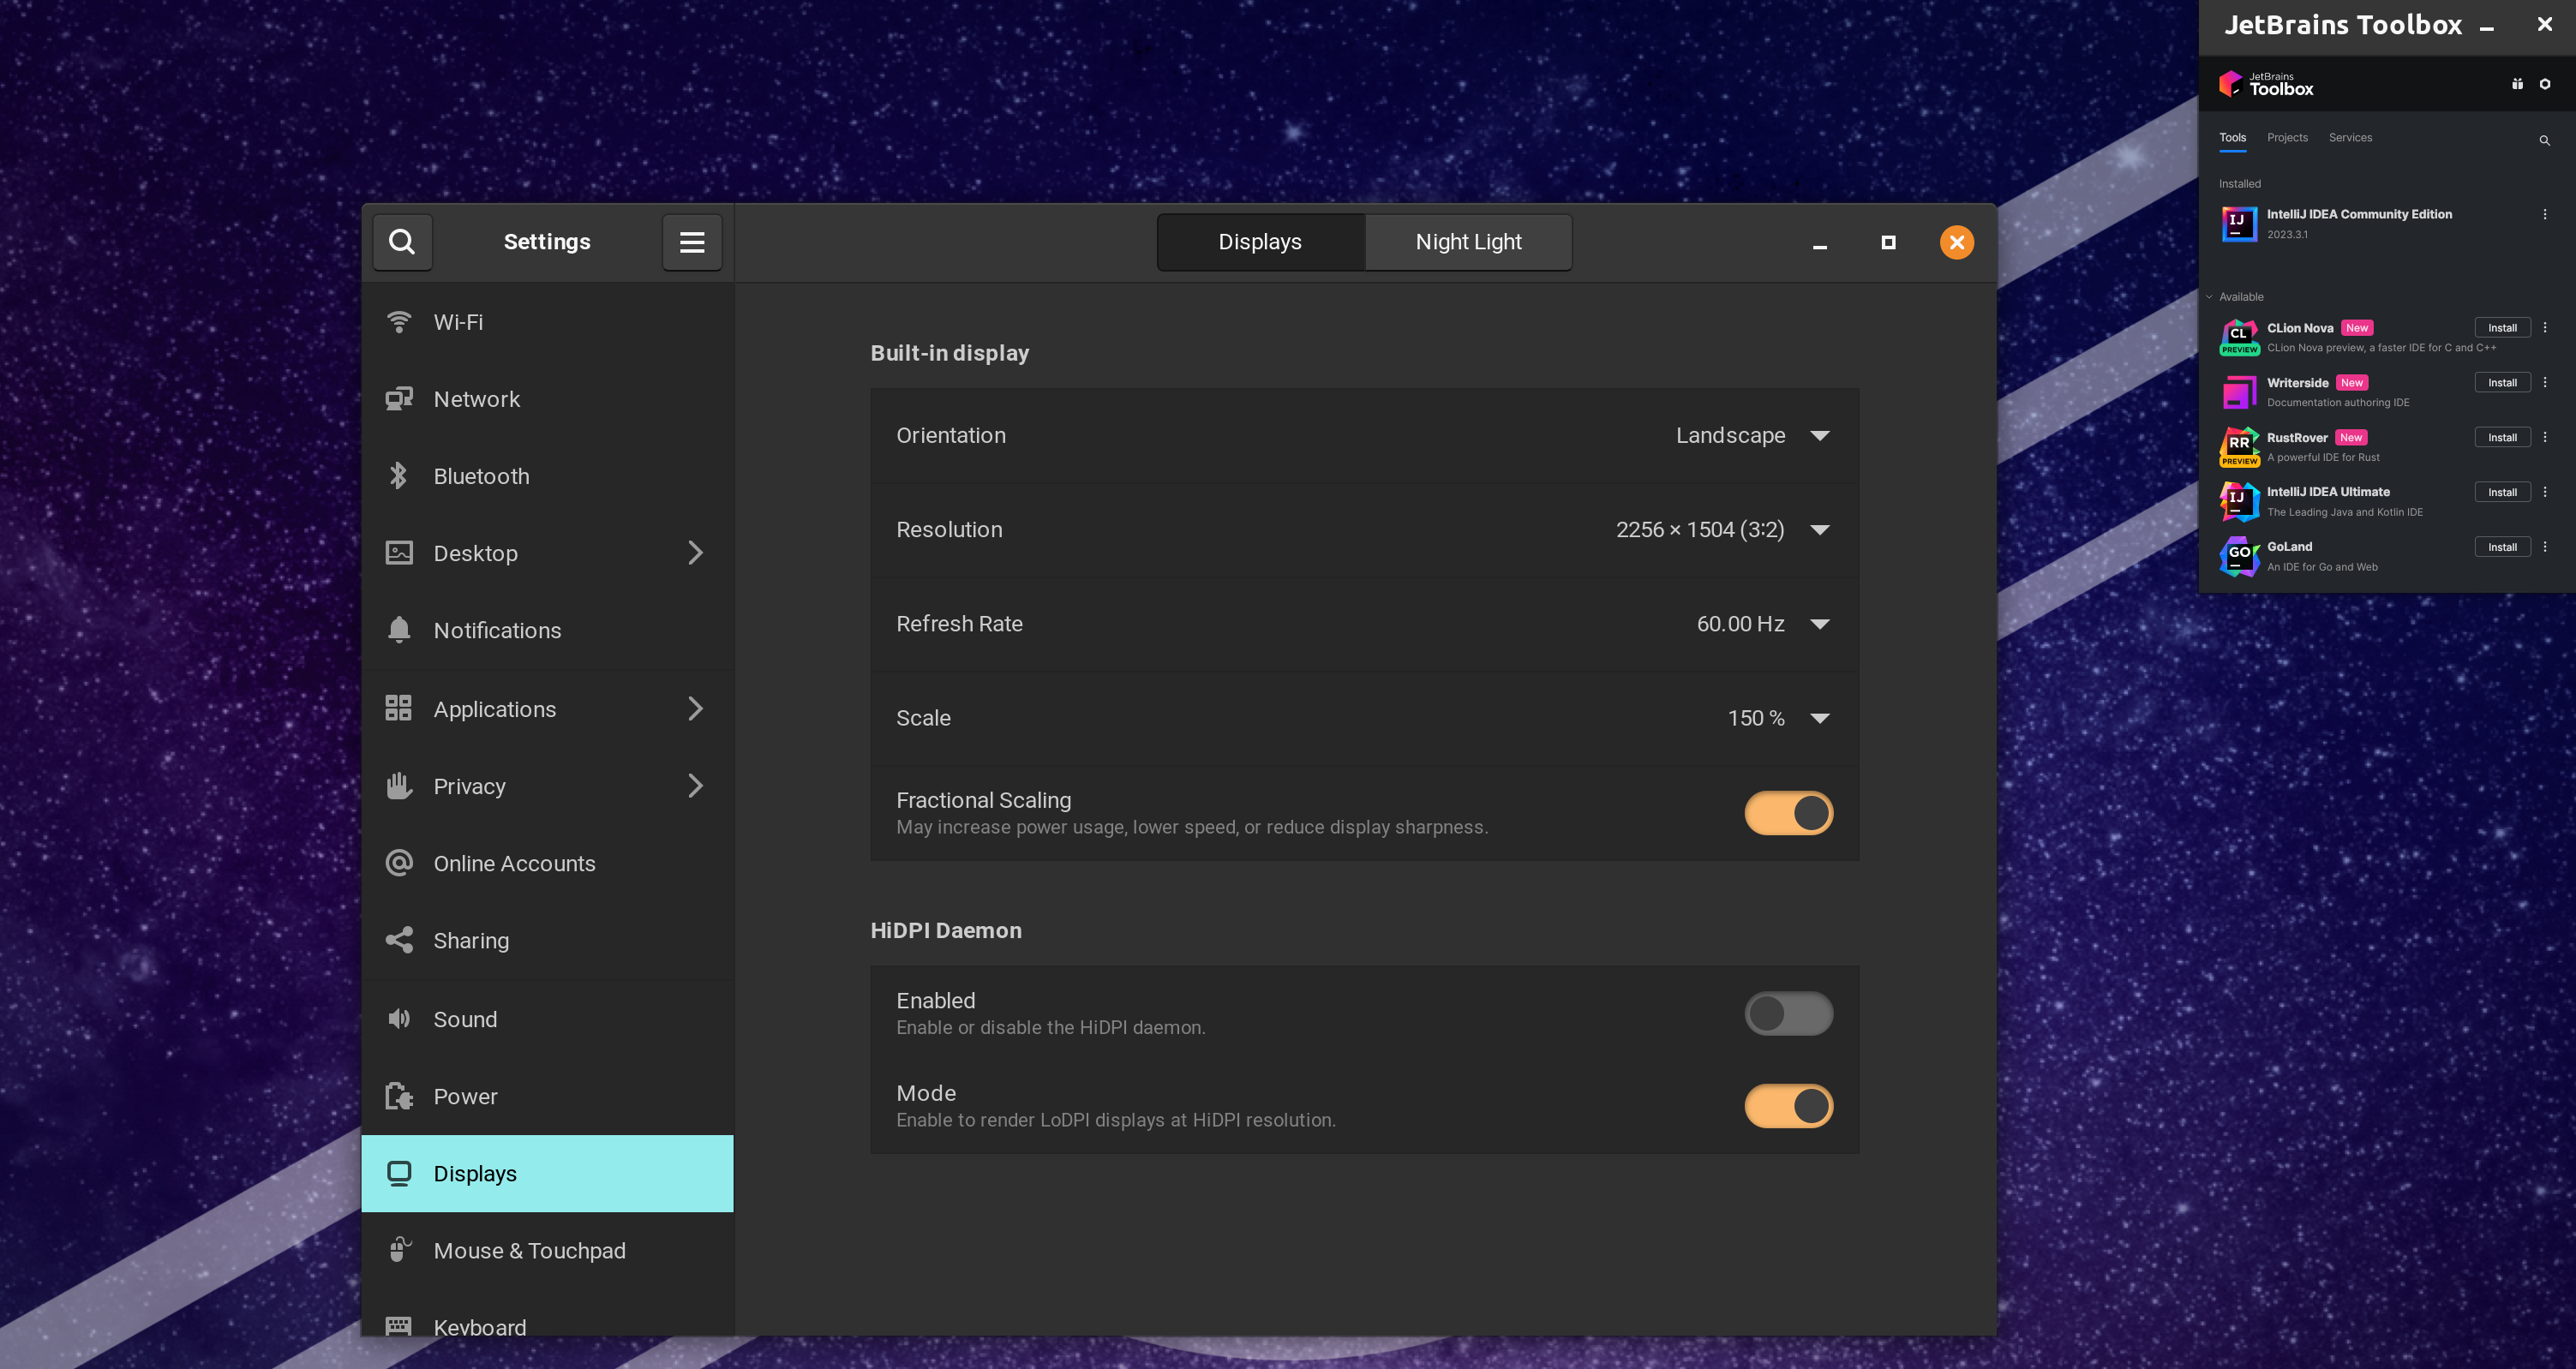Screen dimensions: 2576x1369
Task: Open the Resolution dropdown
Action: coord(1722,530)
